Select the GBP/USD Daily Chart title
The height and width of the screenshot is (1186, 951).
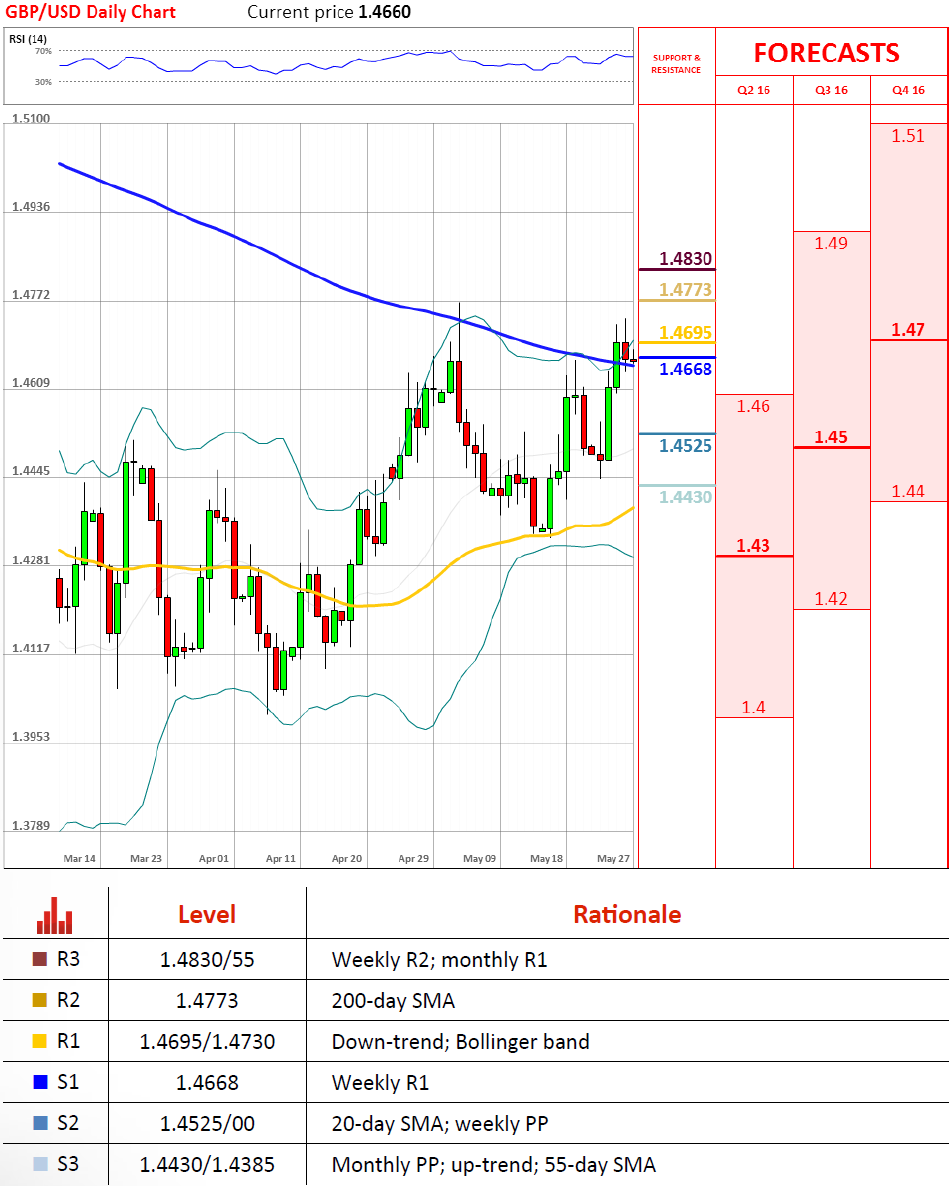coord(90,12)
